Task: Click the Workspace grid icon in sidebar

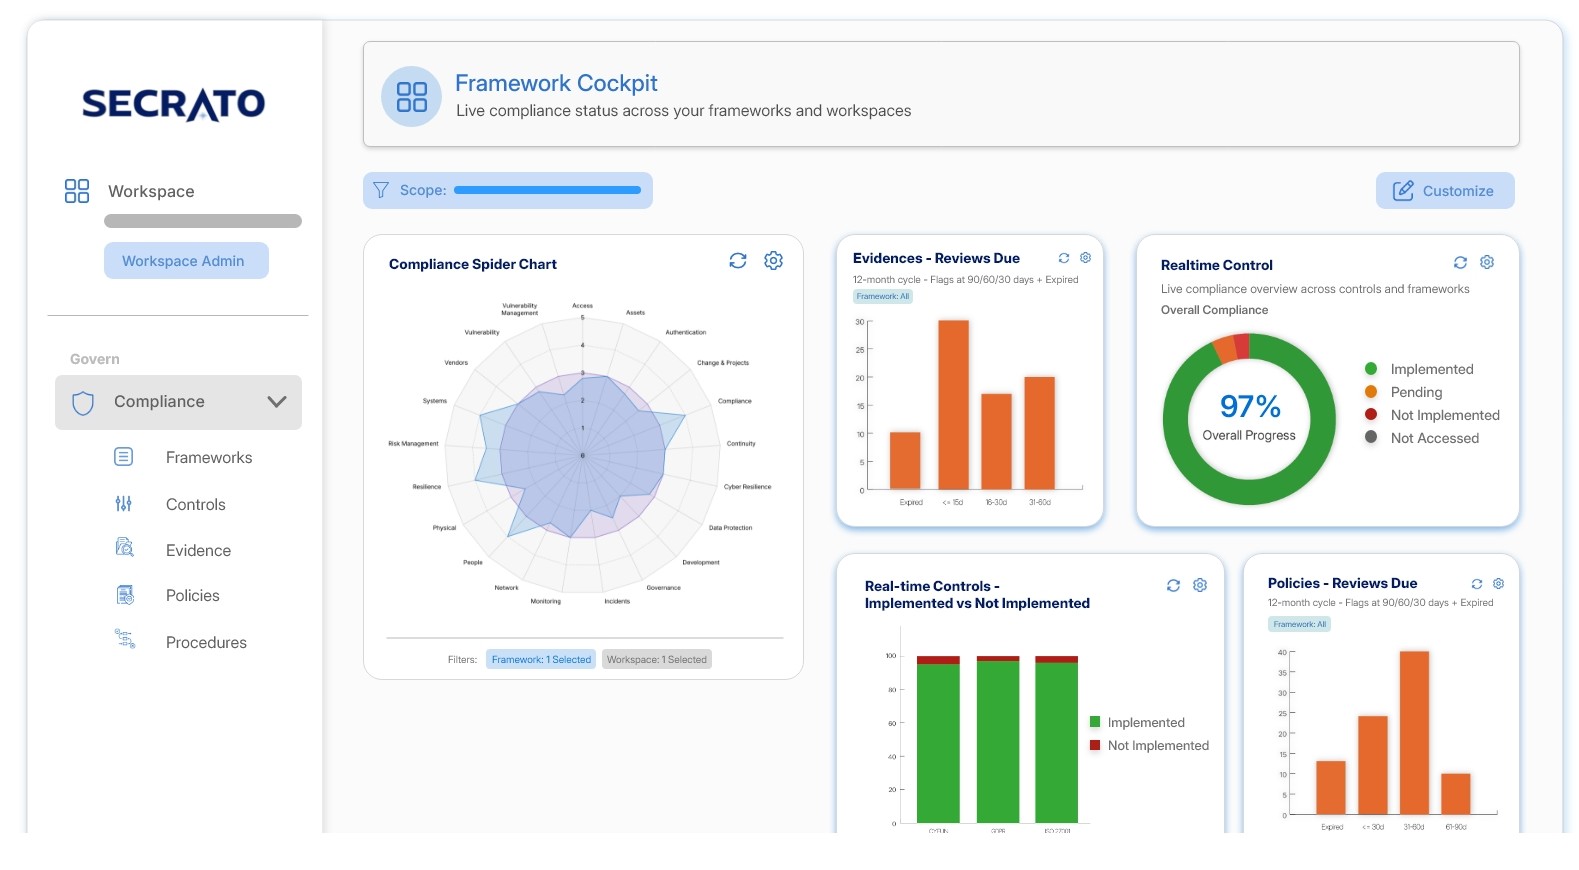Action: (77, 191)
